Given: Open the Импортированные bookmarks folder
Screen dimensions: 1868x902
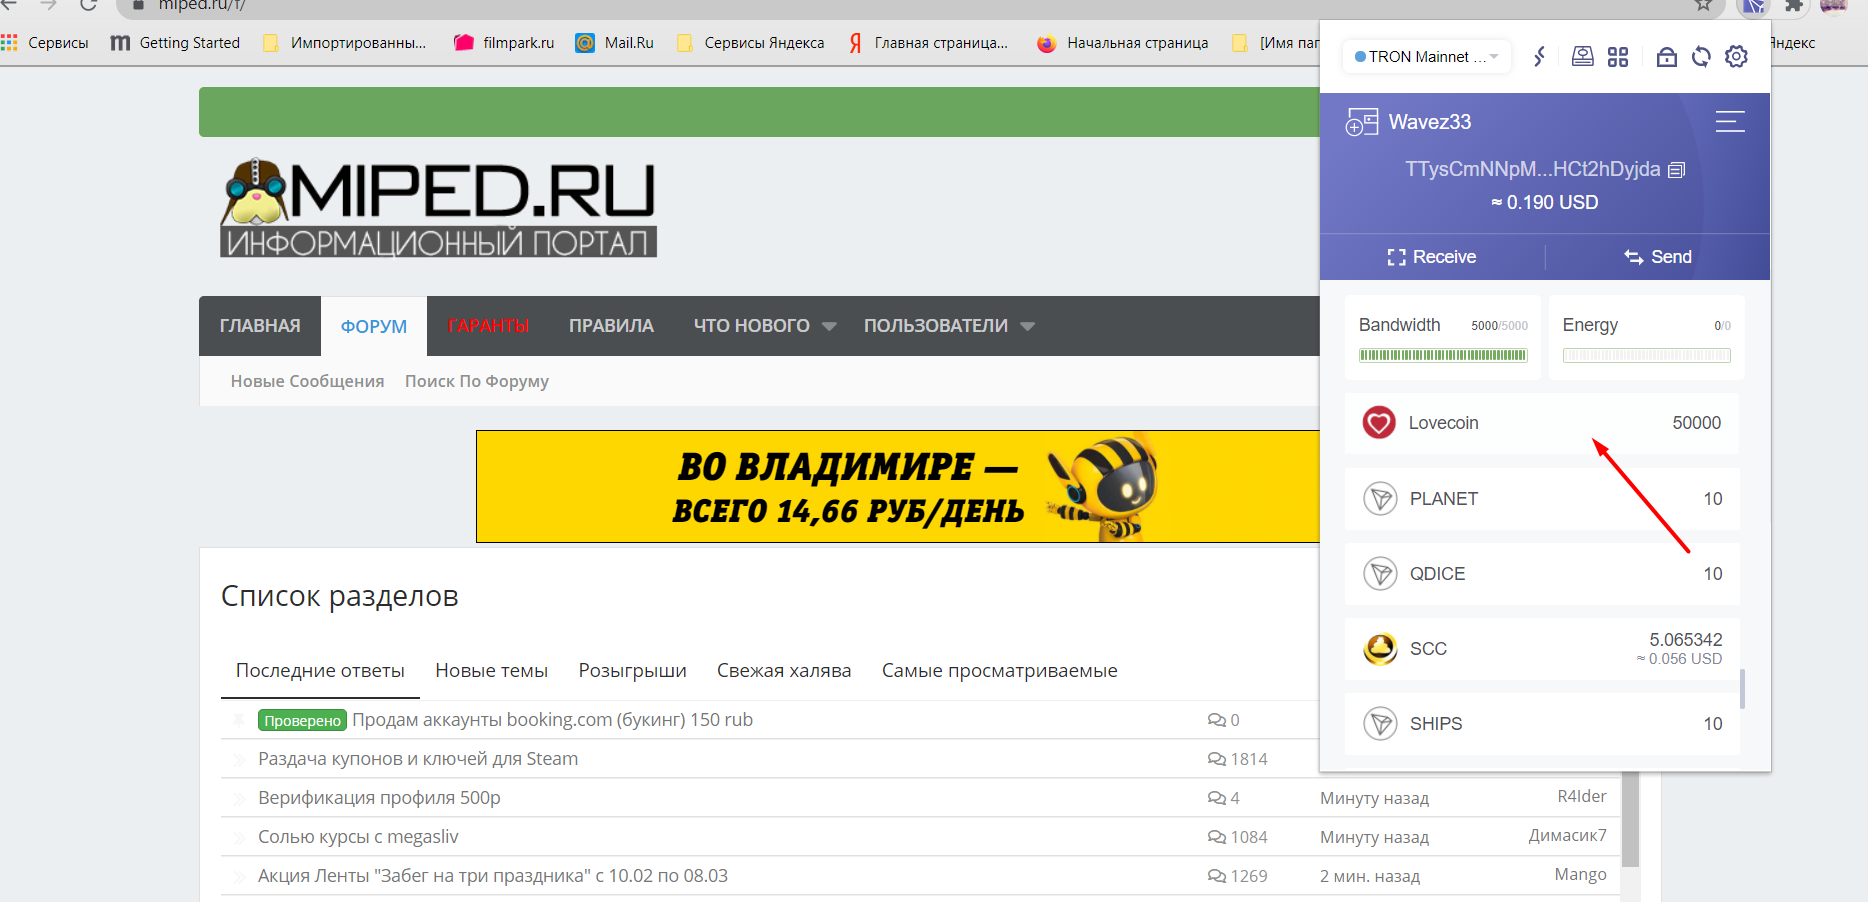Looking at the screenshot, I should tap(344, 43).
